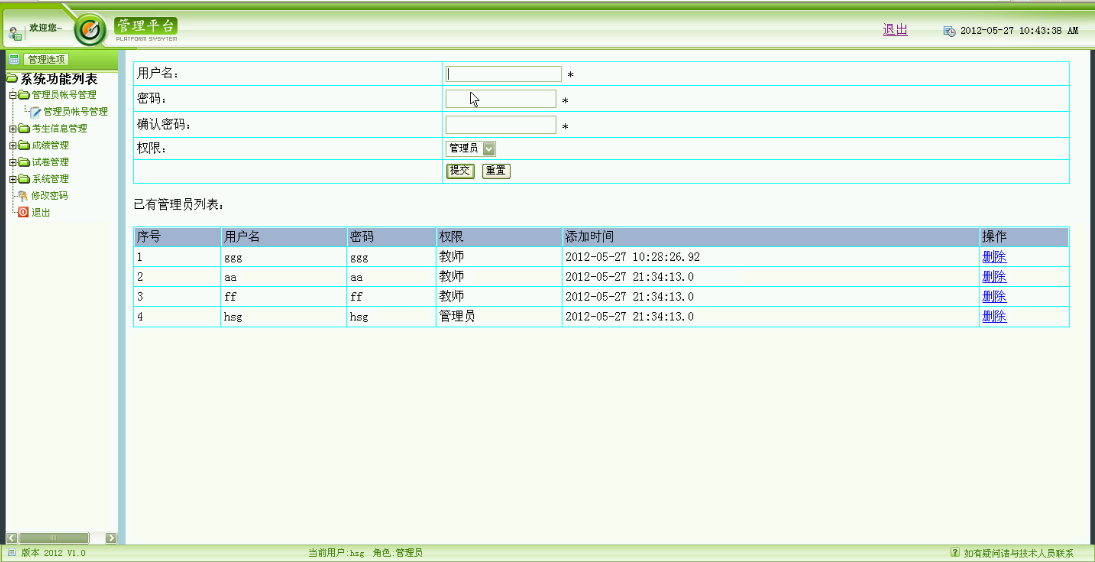The height and width of the screenshot is (562, 1095).
Task: Click the 成绩管理 folder icon
Action: pos(24,145)
